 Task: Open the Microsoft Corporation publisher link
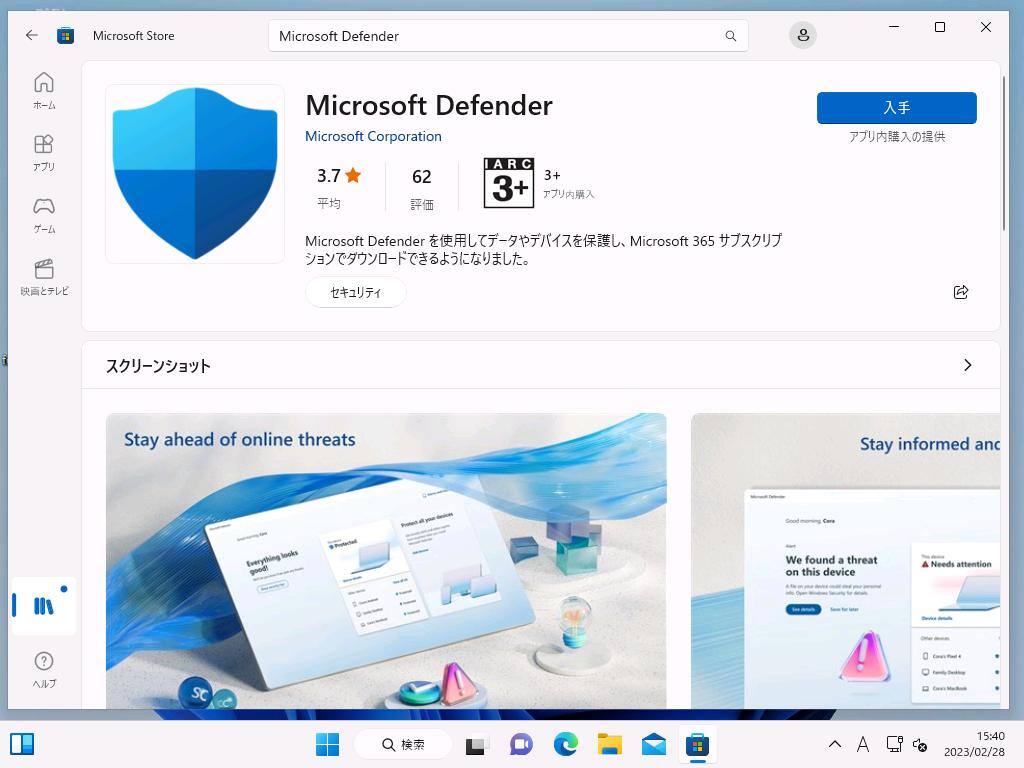point(373,136)
